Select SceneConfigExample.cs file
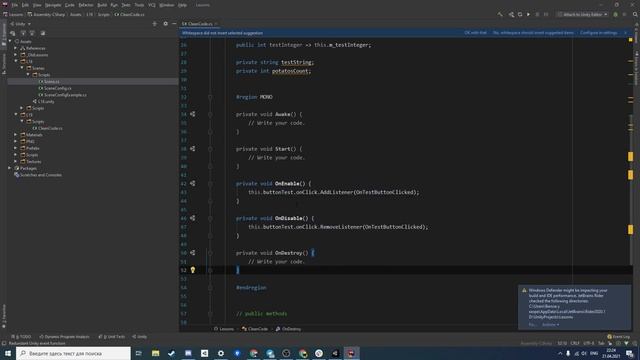This screenshot has width=640, height=360. (x=62, y=95)
